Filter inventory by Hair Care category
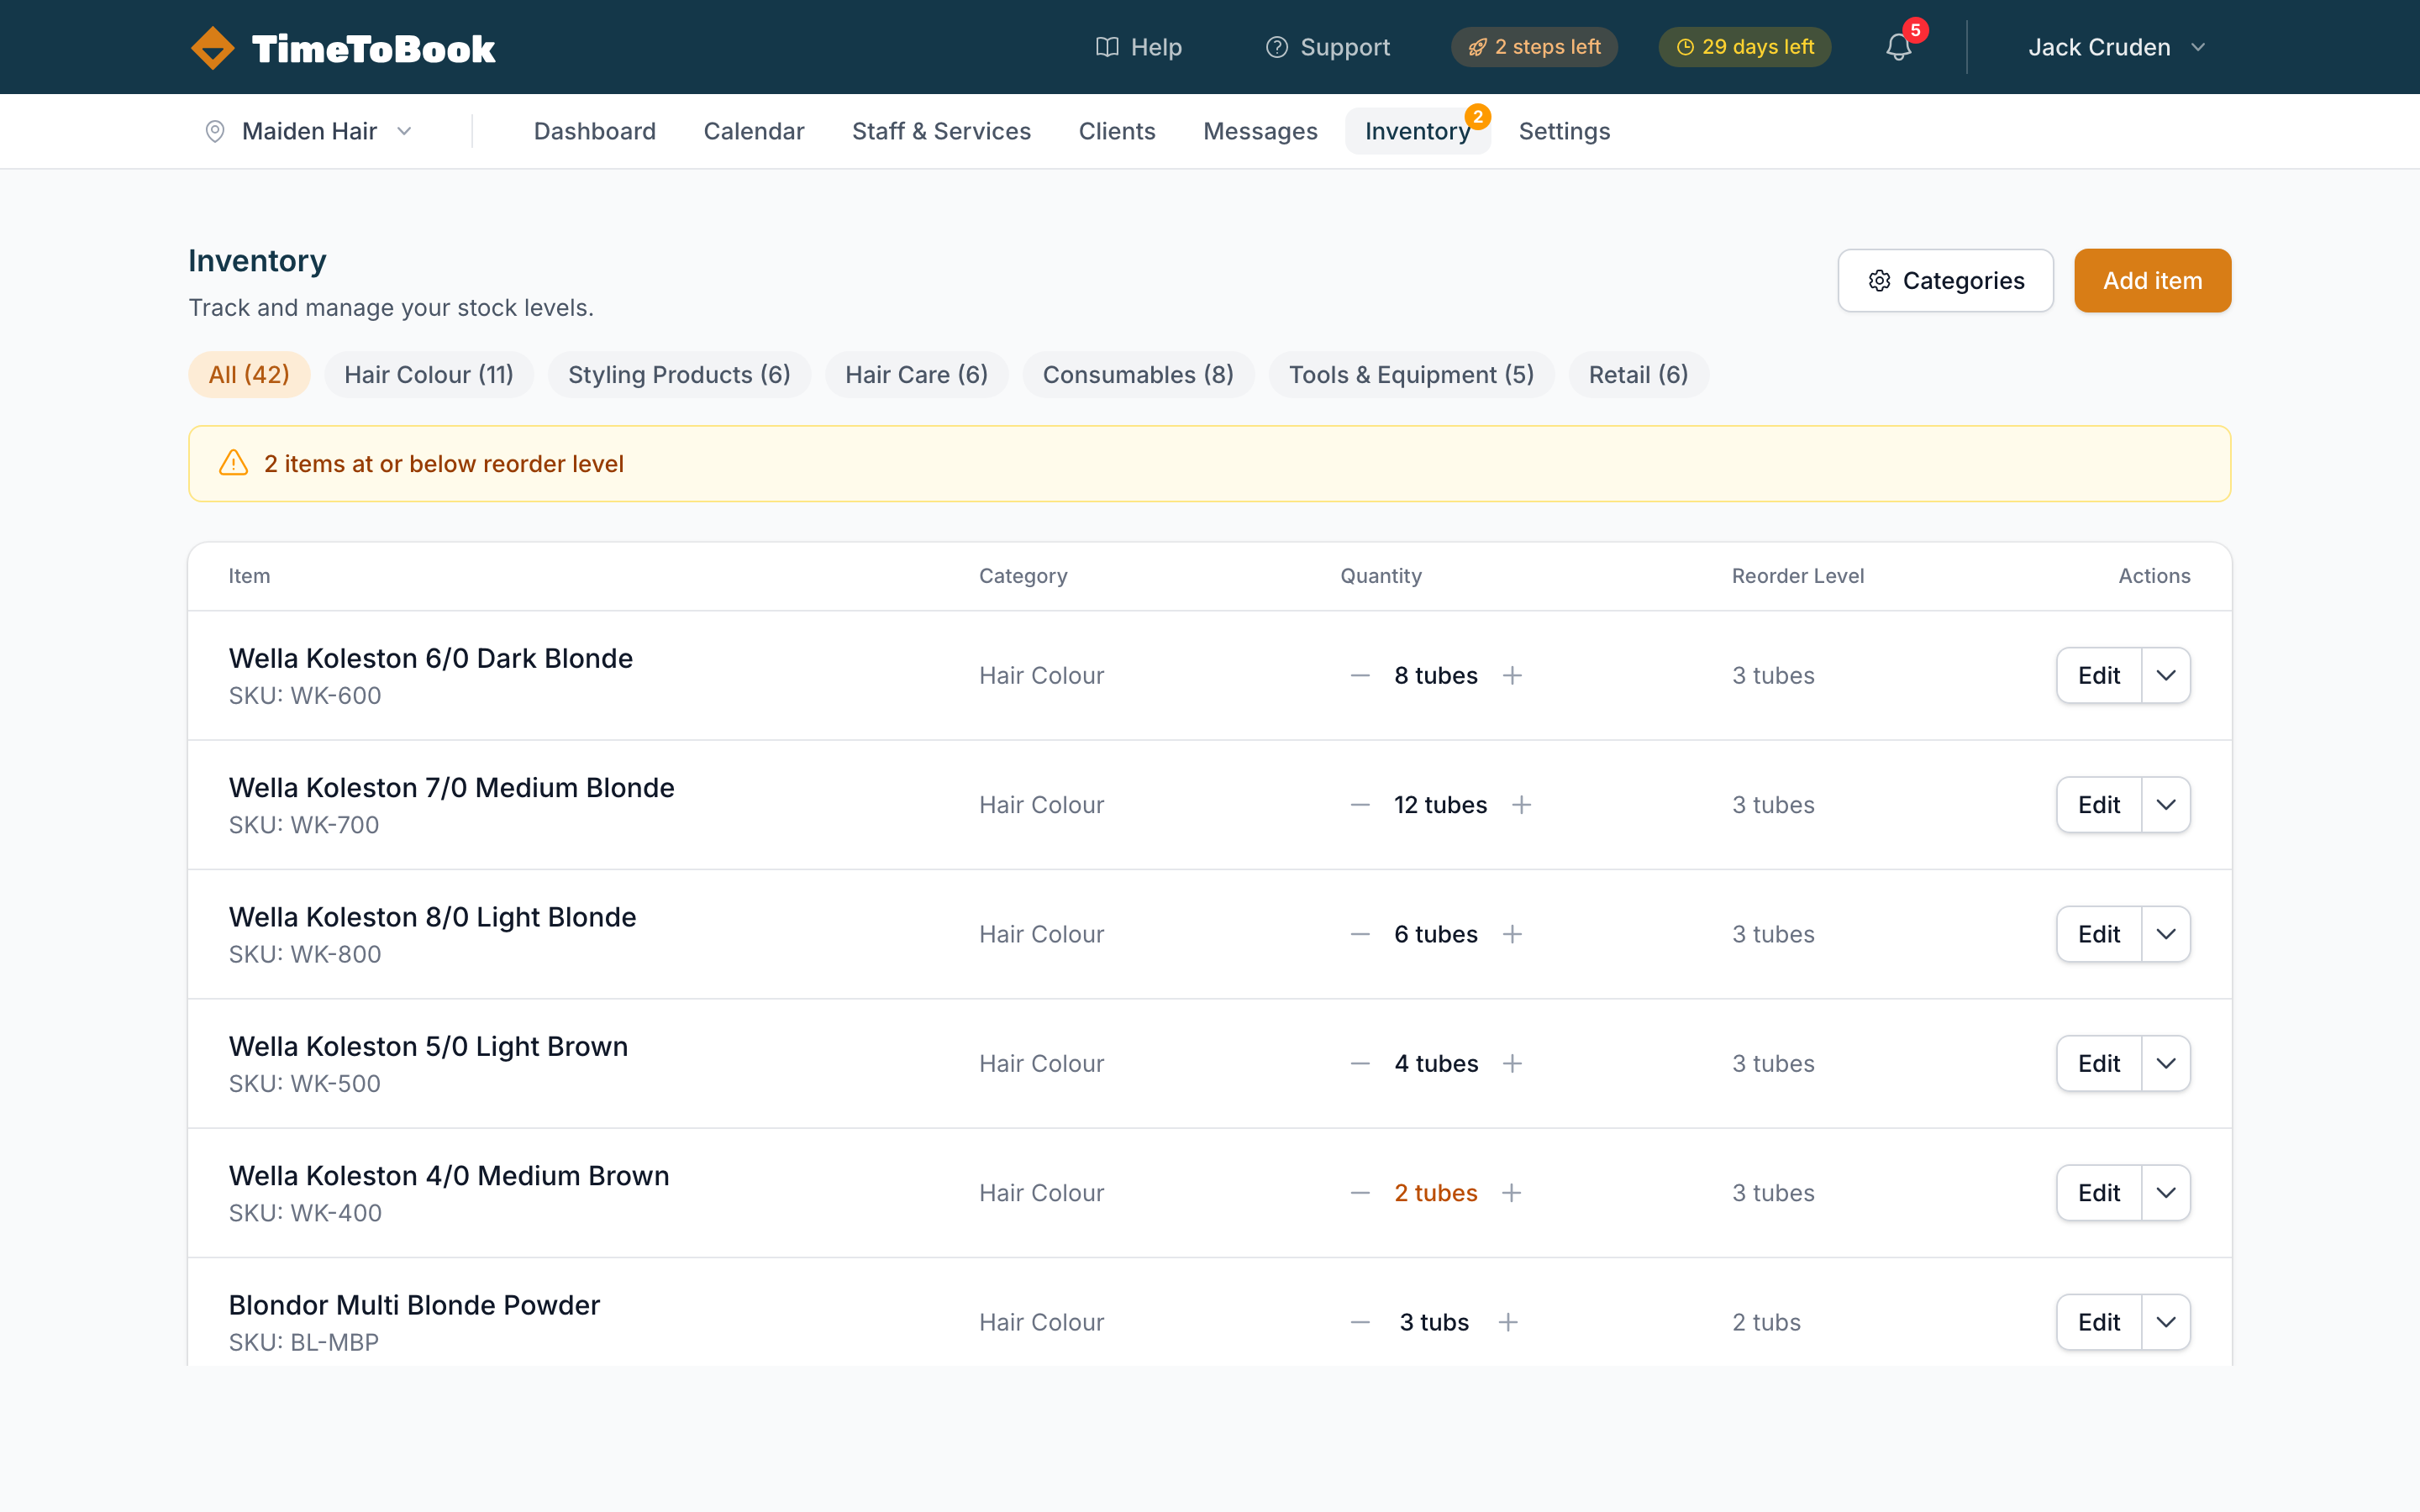Screen dimensions: 2420x1512 [916, 374]
